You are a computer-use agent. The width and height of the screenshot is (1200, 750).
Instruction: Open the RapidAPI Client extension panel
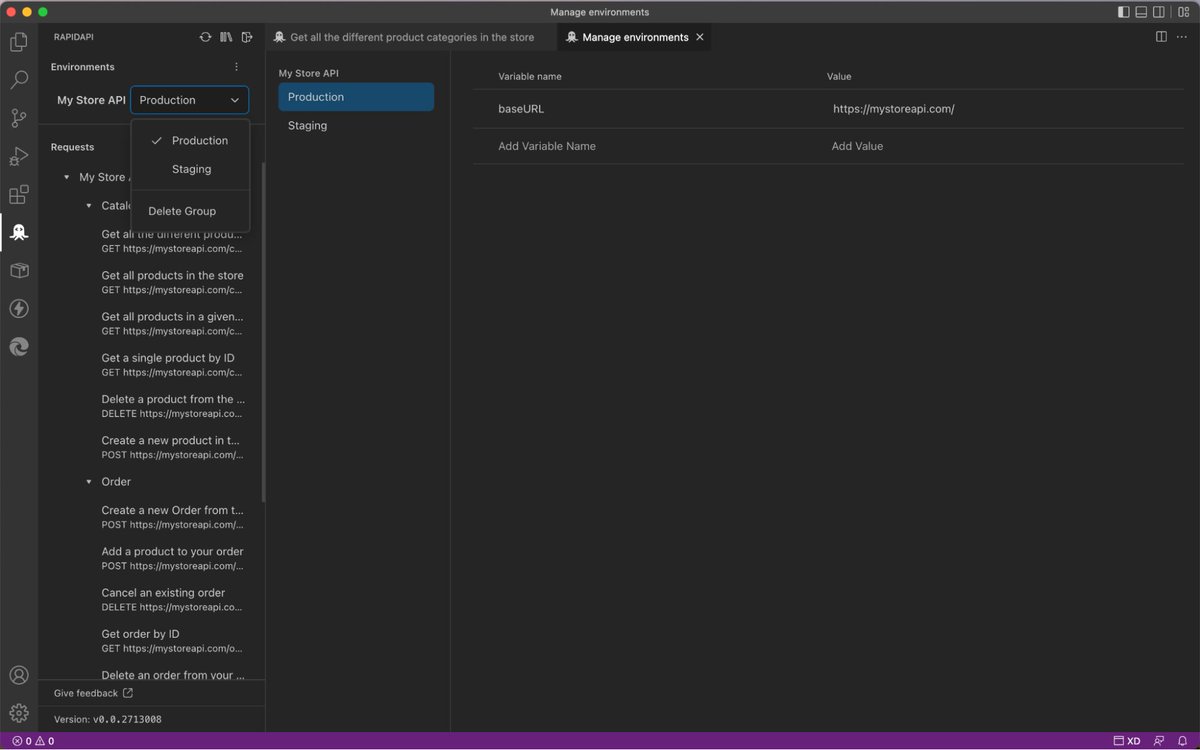point(18,232)
